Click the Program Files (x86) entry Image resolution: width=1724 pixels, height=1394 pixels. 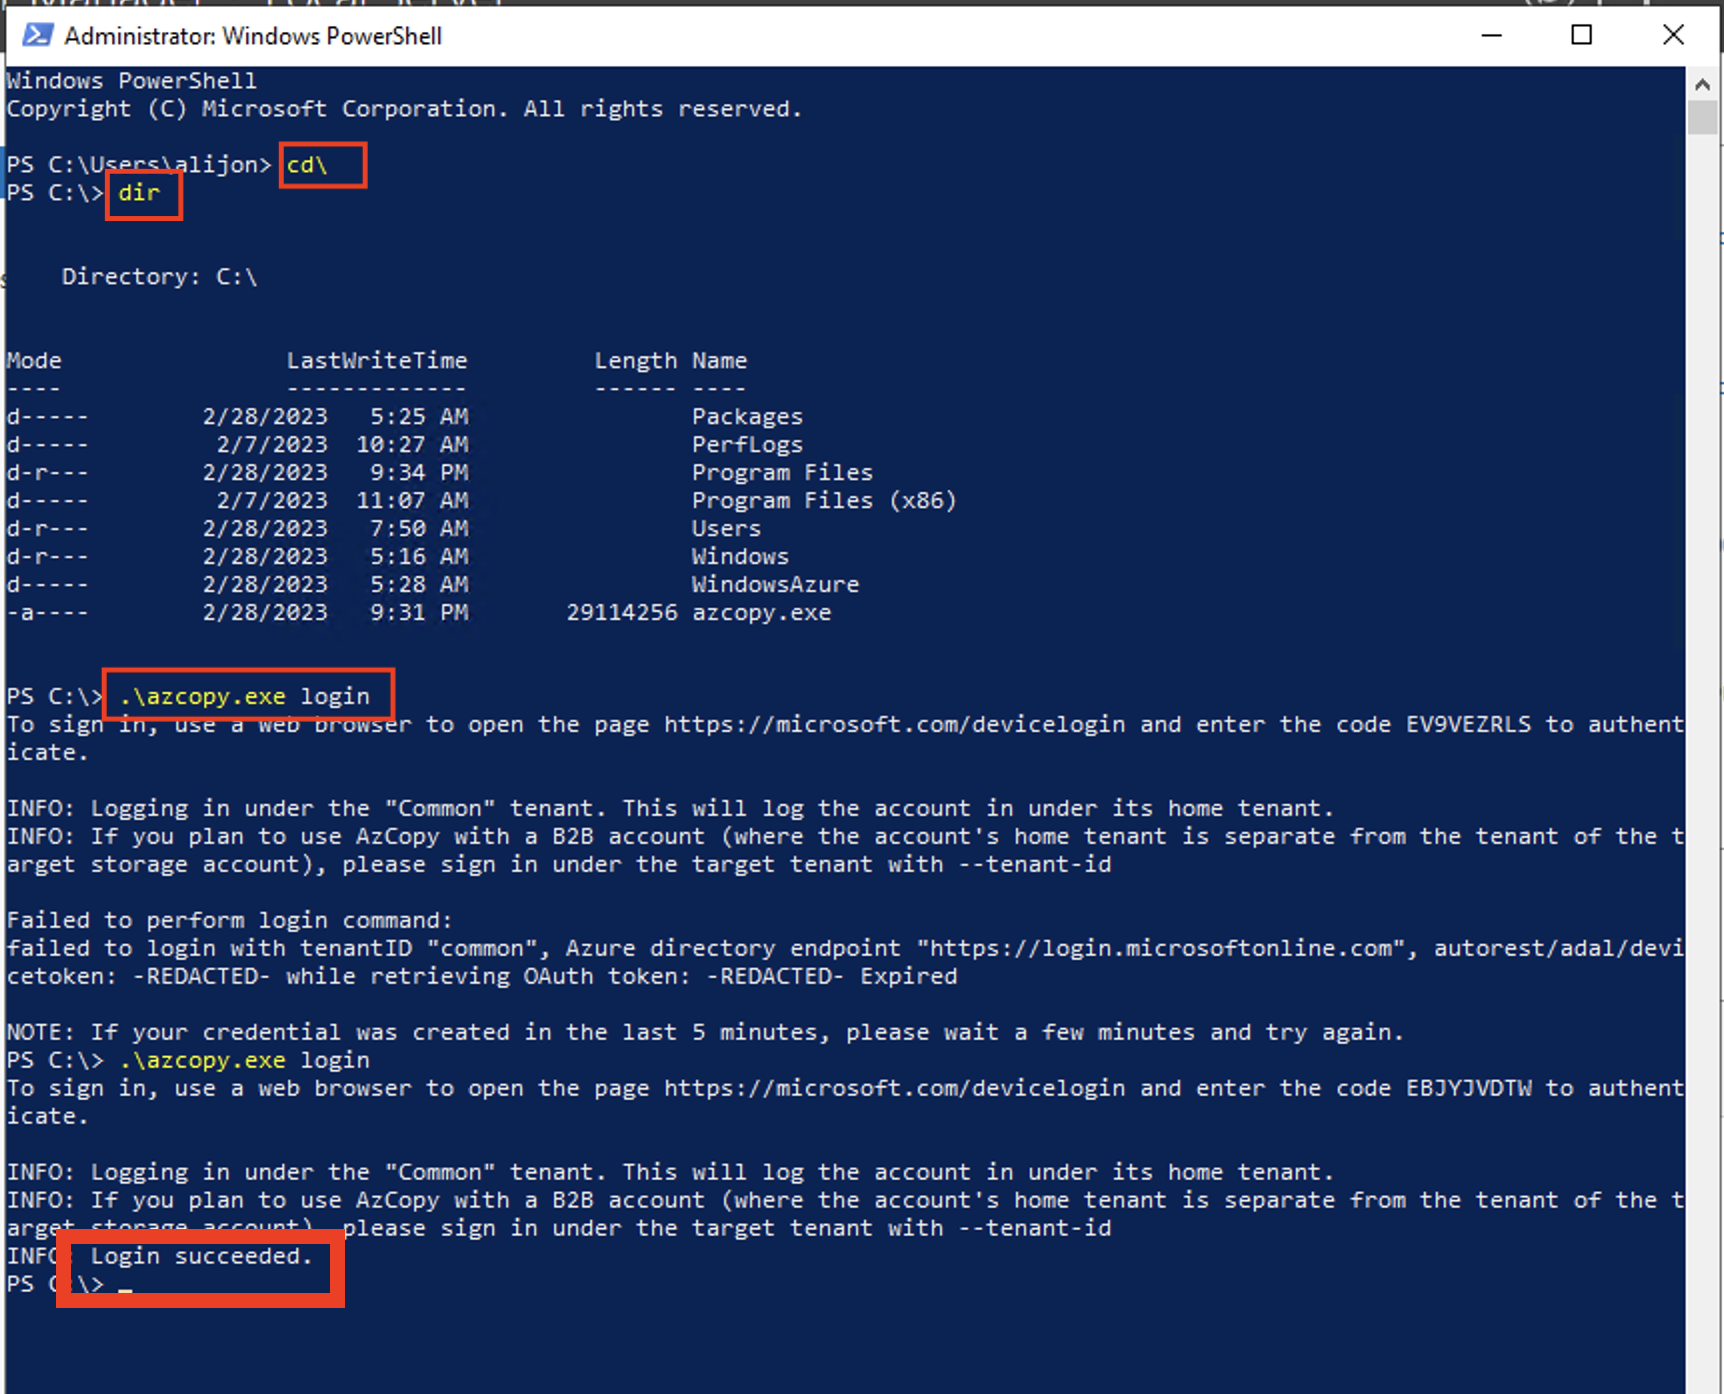click(x=823, y=500)
